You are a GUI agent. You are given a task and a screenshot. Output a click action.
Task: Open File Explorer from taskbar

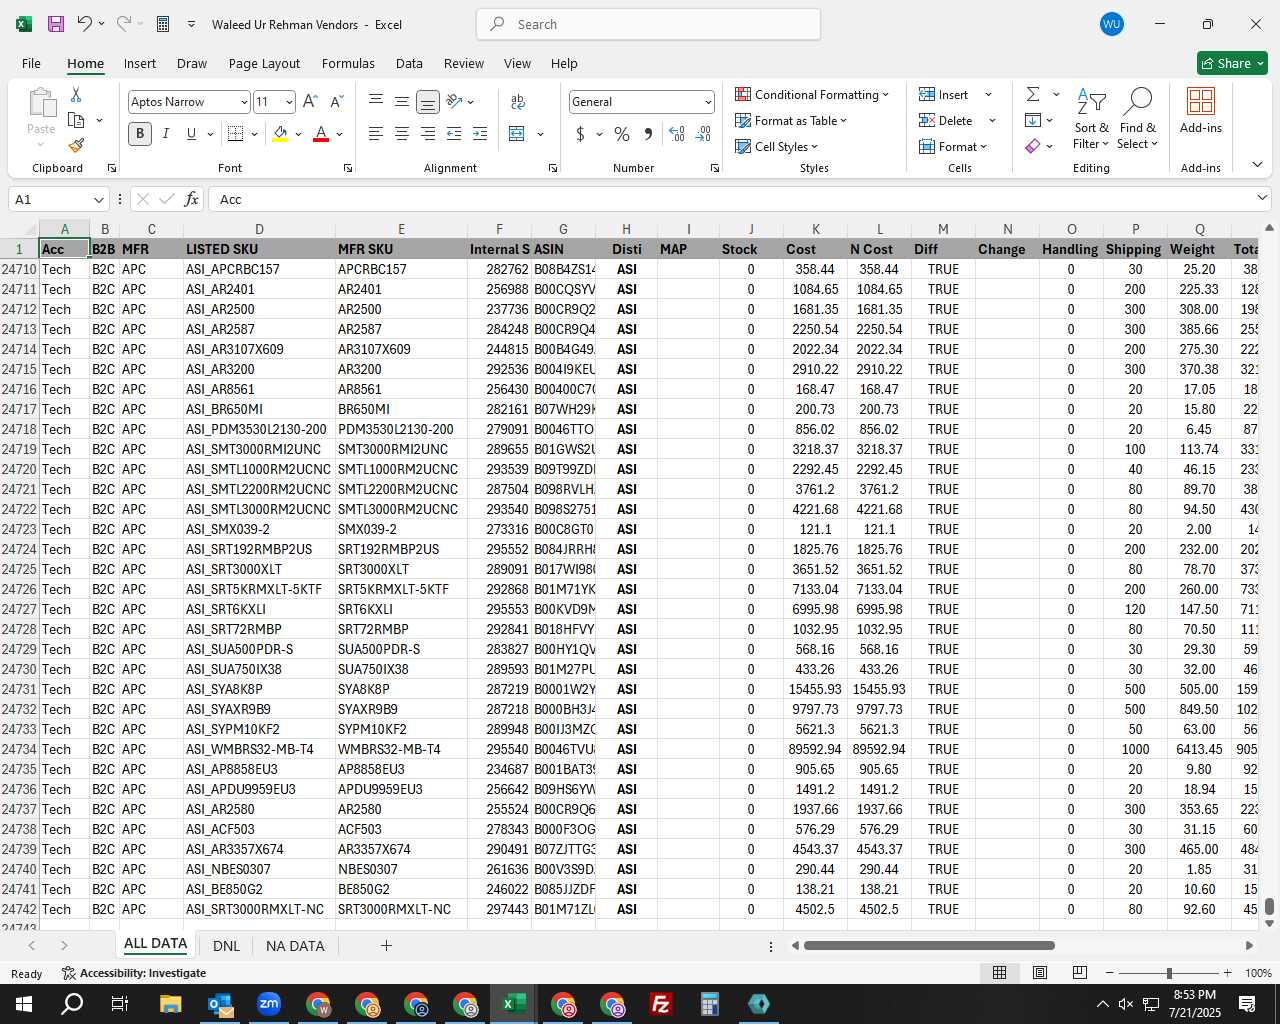coord(170,1004)
